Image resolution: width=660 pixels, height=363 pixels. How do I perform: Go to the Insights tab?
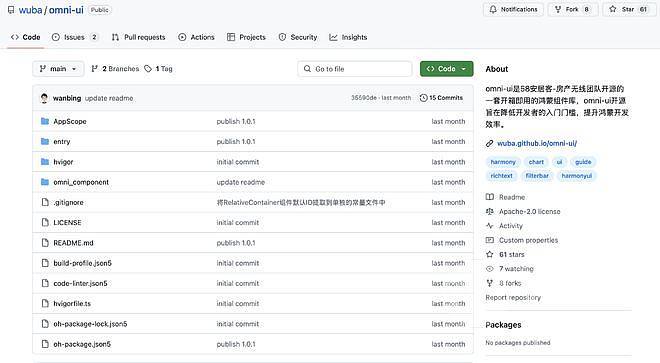[348, 37]
